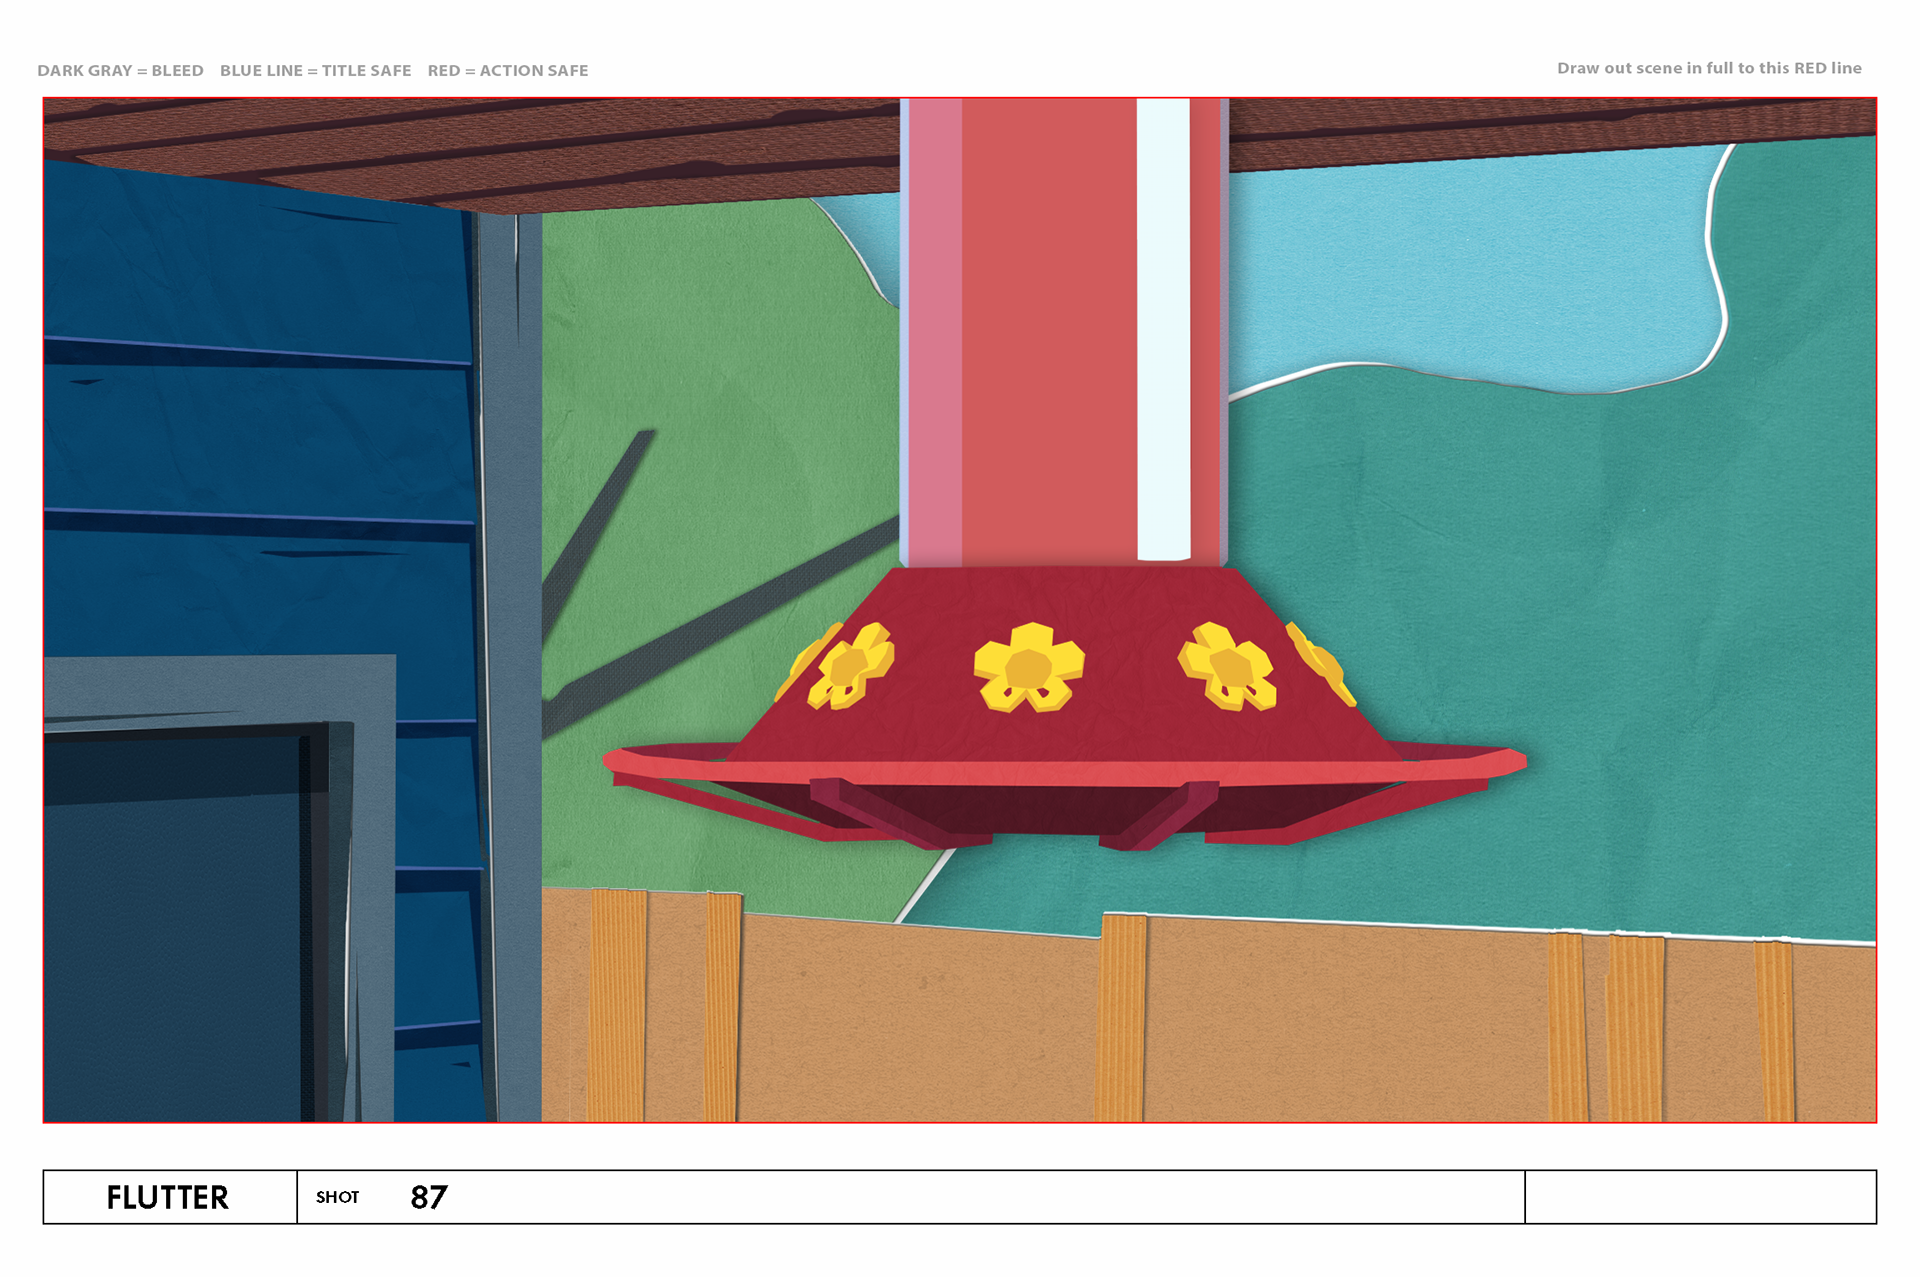Click the partial flower on feeder's left edge

click(x=803, y=661)
